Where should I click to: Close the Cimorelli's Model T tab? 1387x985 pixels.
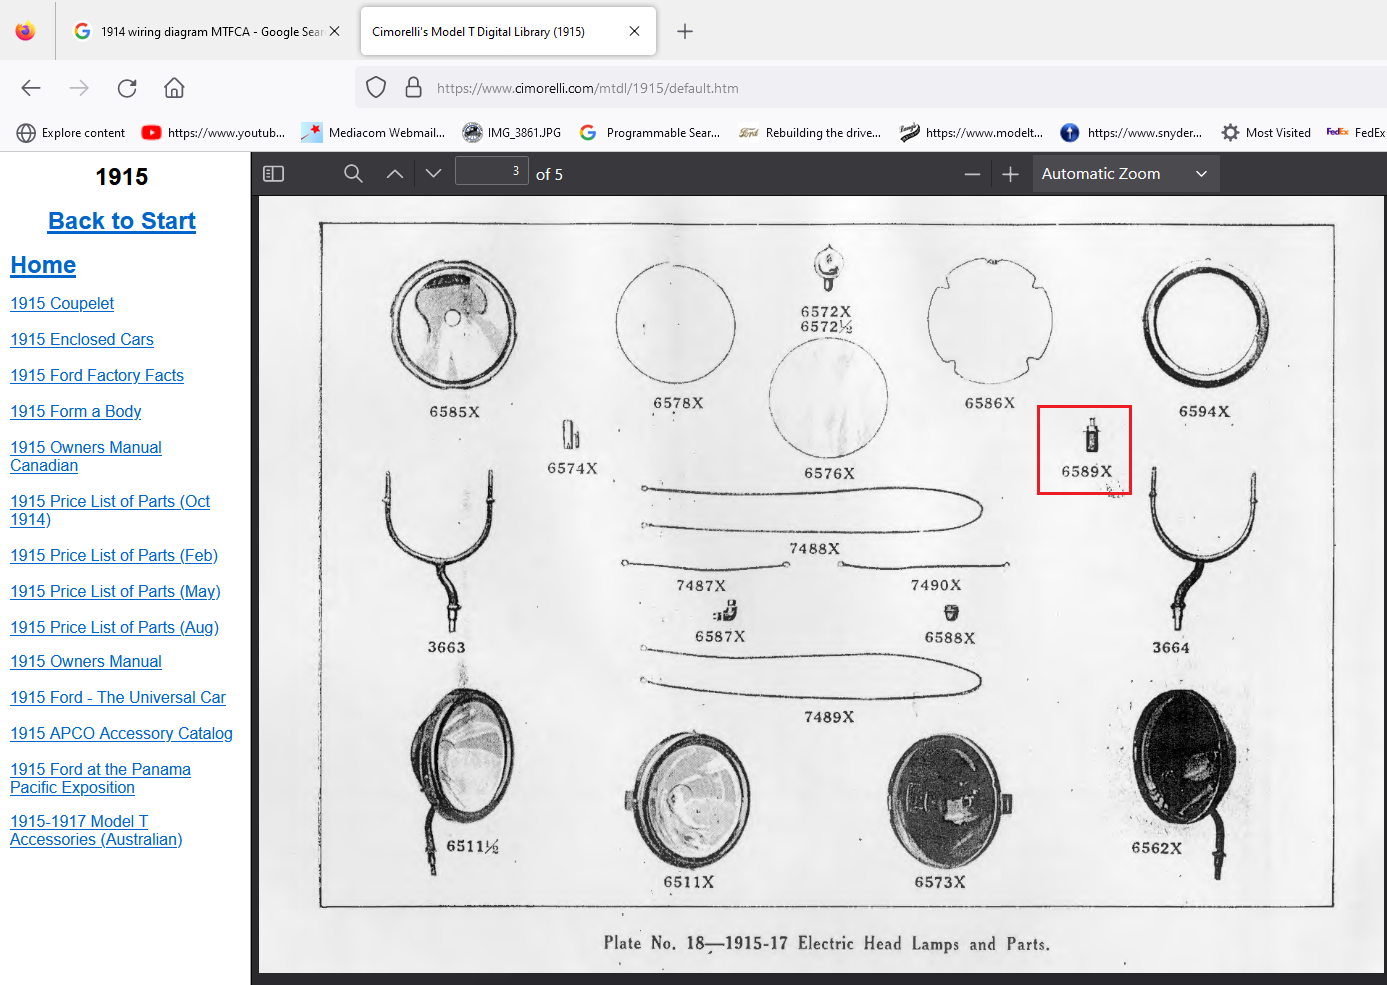coord(634,31)
